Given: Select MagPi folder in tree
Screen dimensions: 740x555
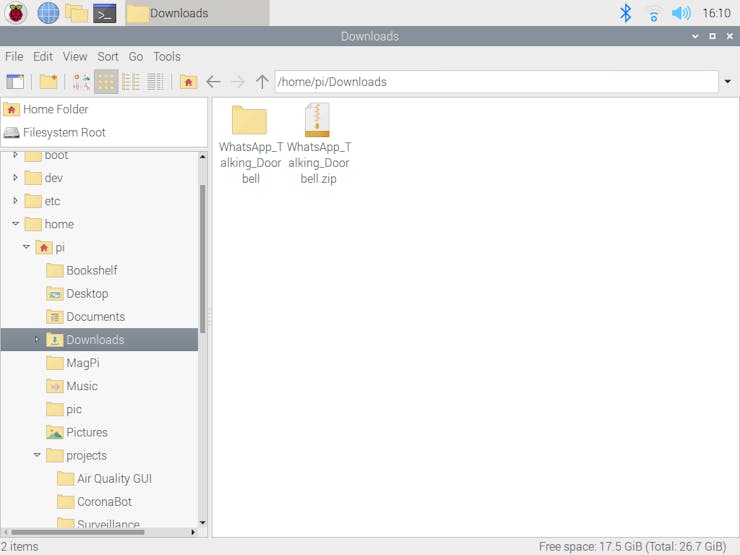Looking at the screenshot, I should 99,363.
